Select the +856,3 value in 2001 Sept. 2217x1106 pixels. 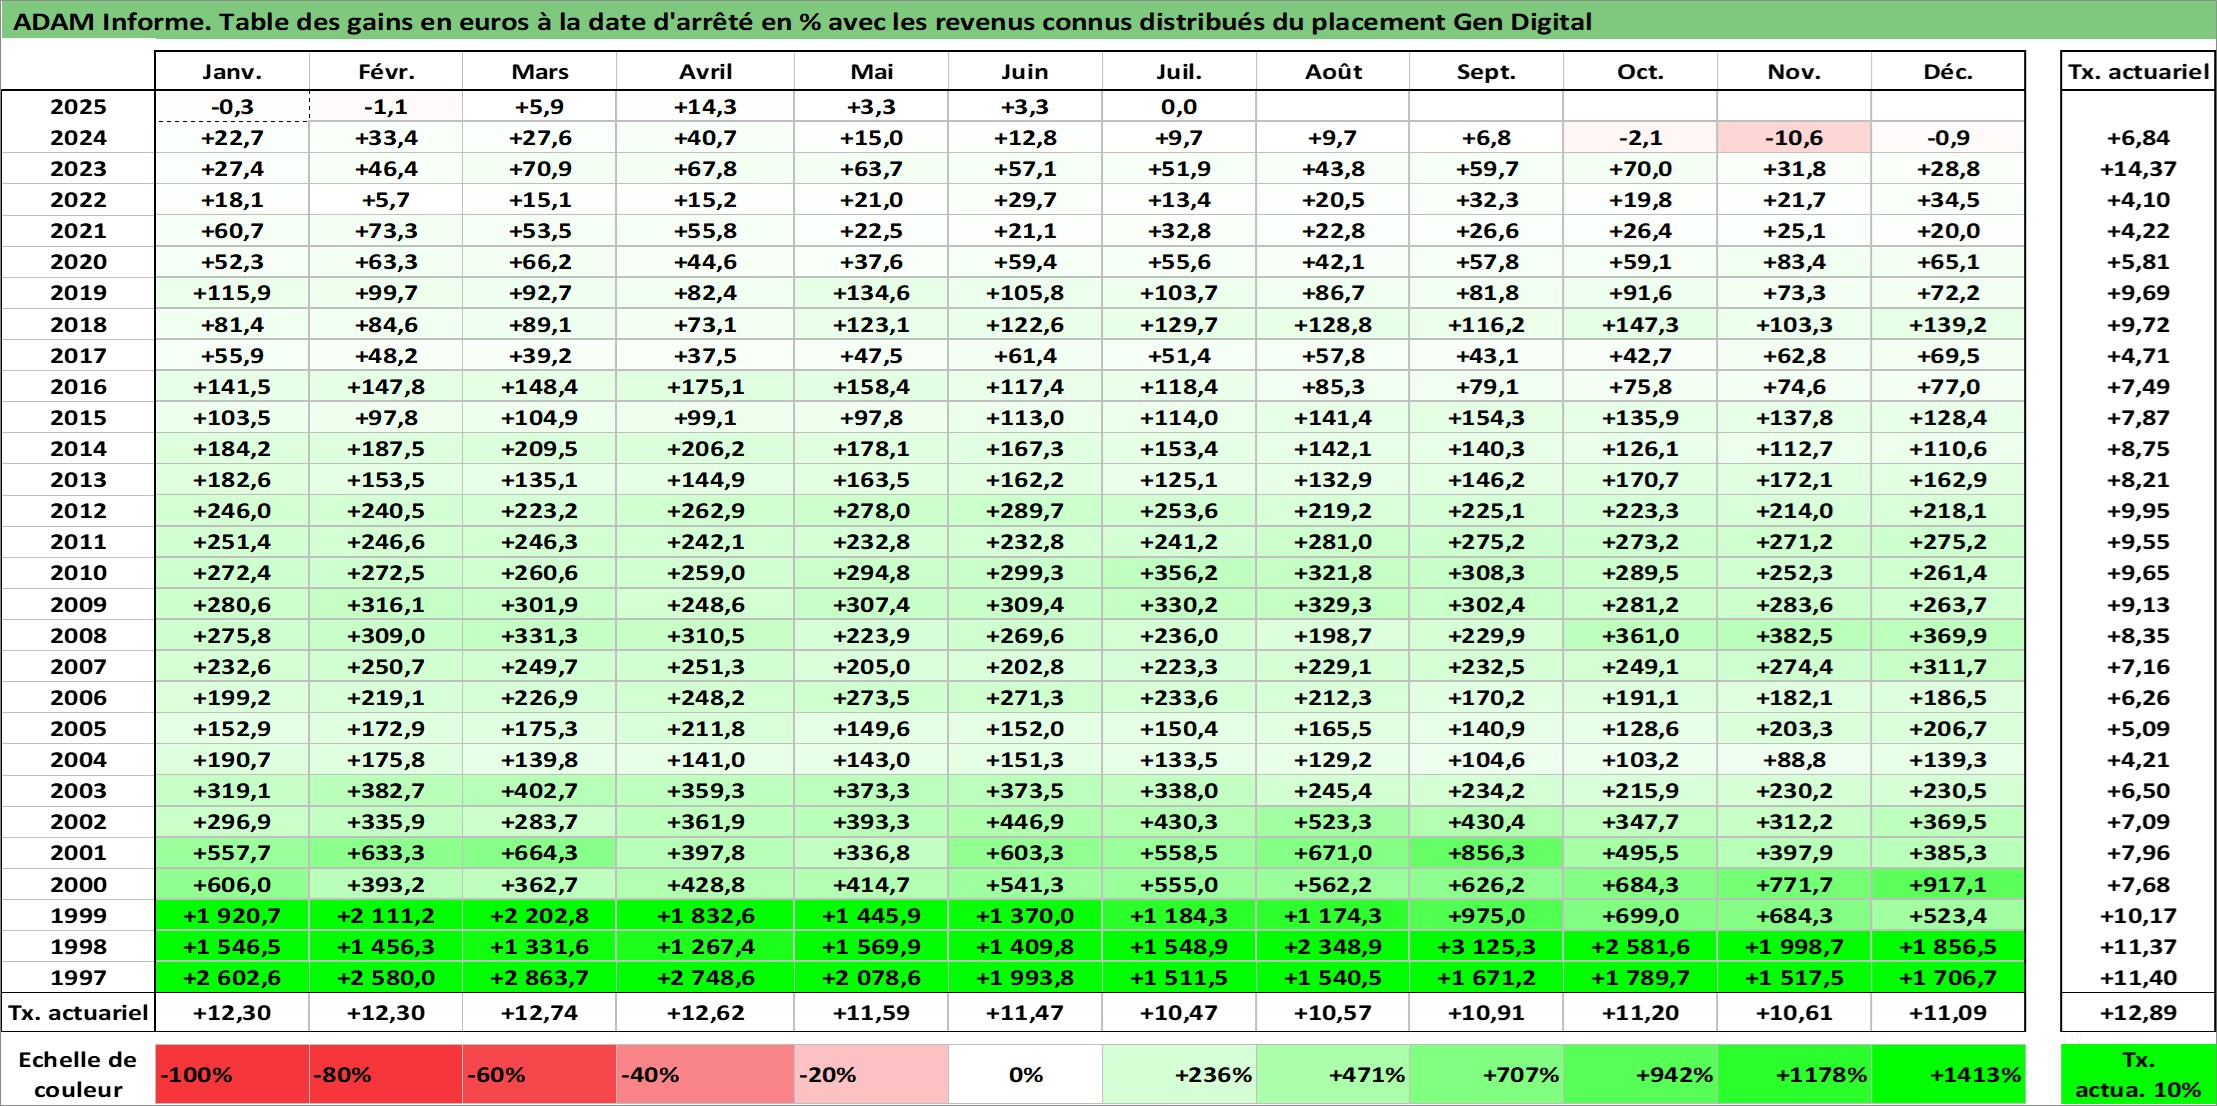click(1486, 852)
